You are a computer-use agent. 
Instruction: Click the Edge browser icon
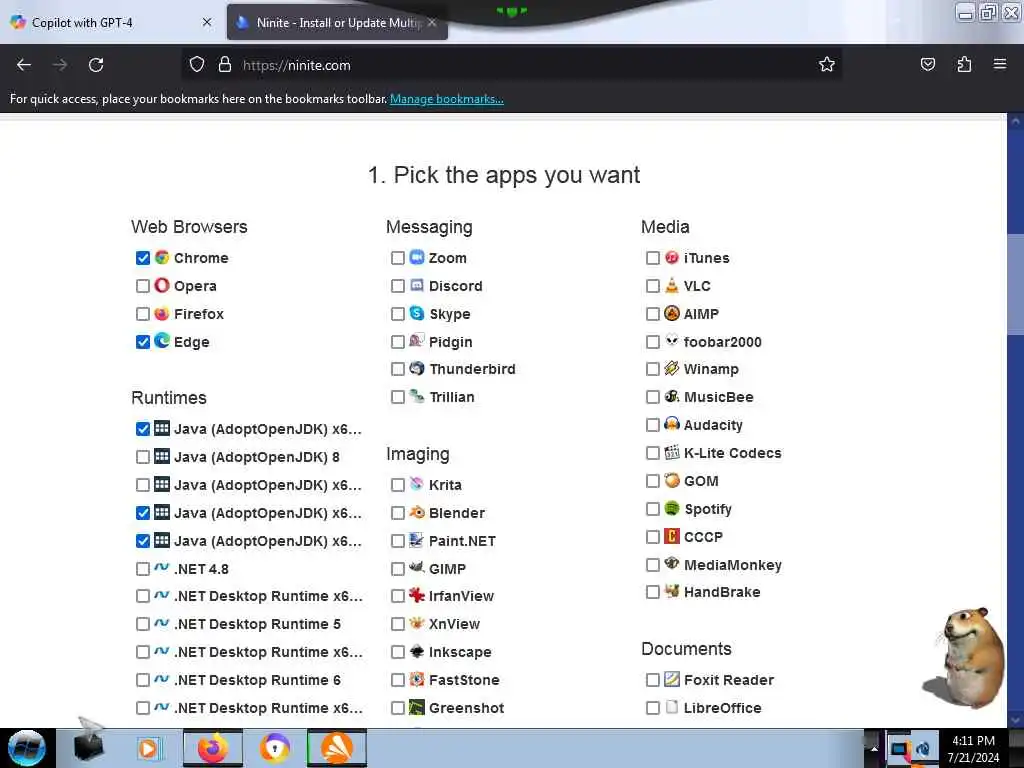162,341
